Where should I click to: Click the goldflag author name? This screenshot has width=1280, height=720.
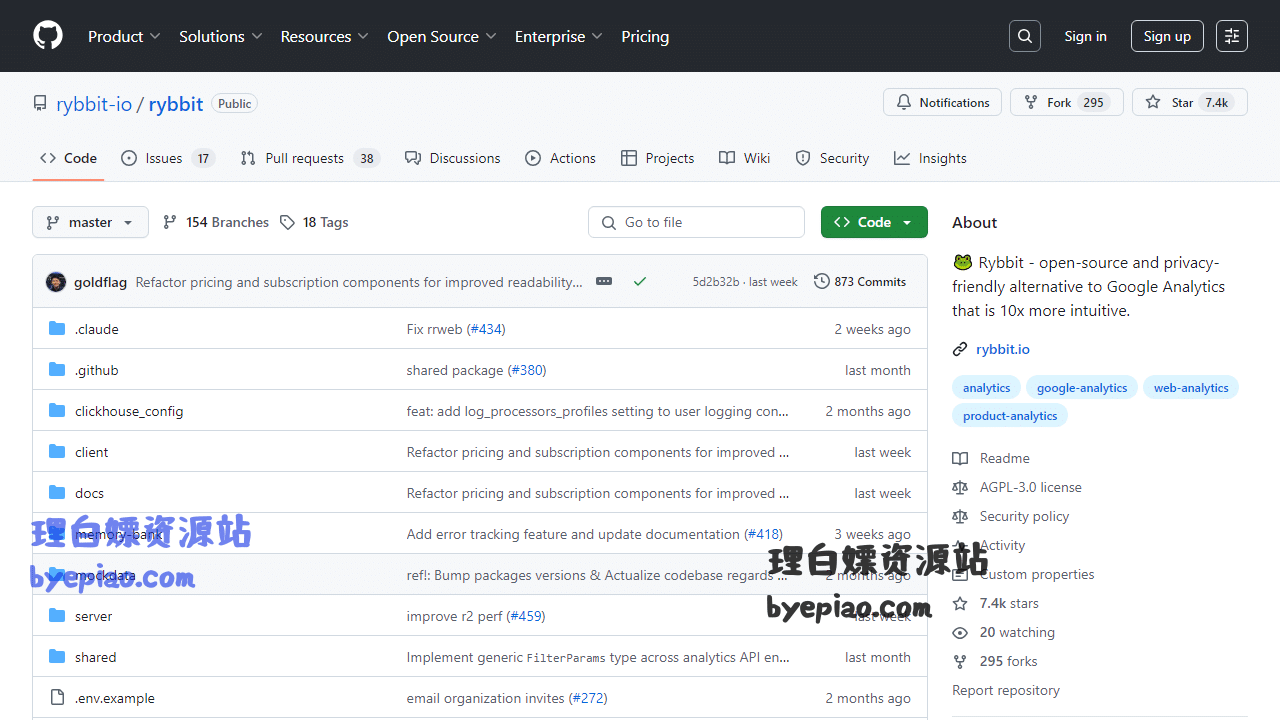click(x=100, y=282)
